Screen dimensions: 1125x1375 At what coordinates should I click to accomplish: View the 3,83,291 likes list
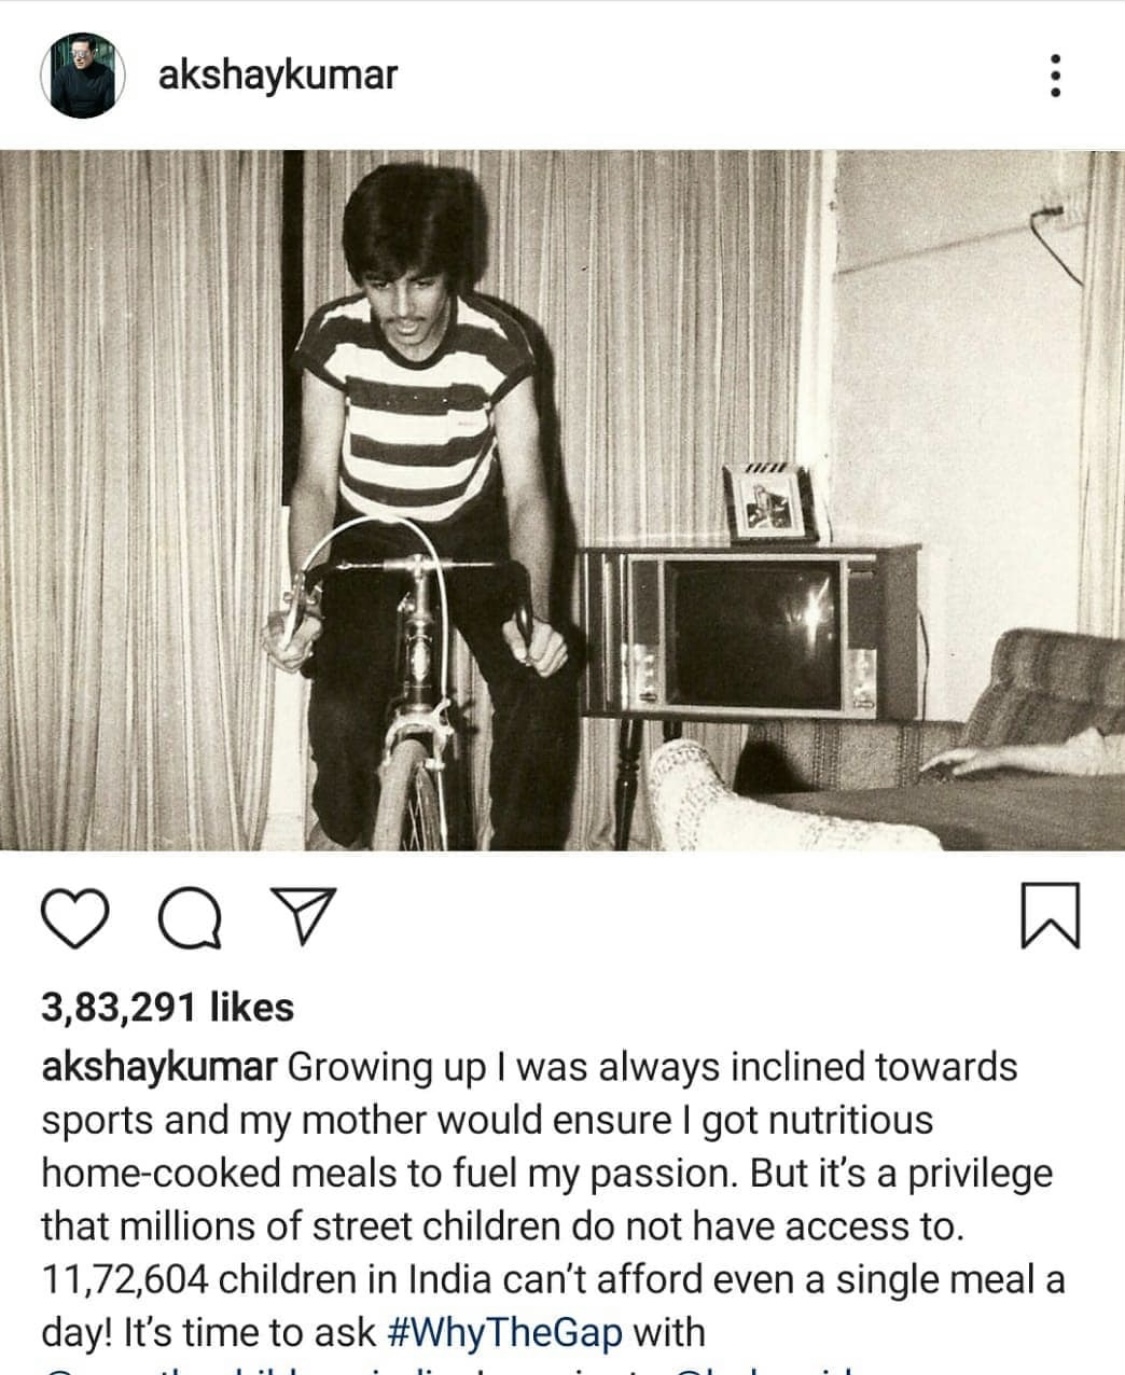point(167,1007)
